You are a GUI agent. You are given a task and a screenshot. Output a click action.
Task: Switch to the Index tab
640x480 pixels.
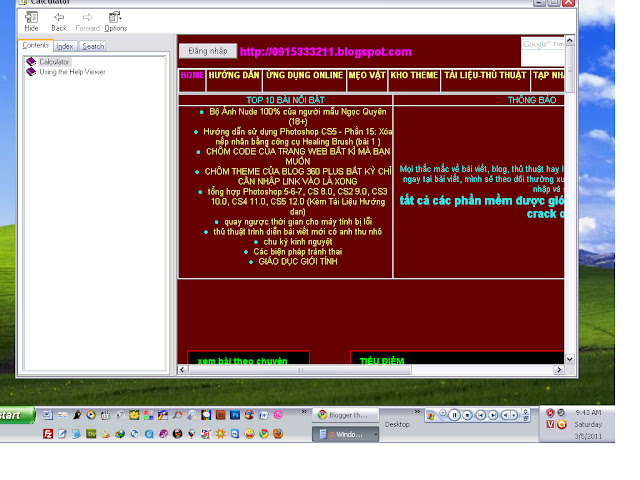(65, 46)
